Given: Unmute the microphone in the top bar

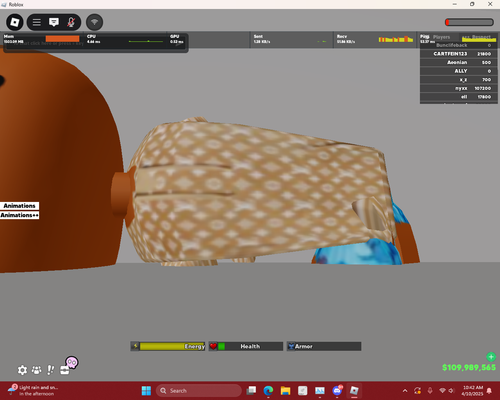Looking at the screenshot, I should coord(71,22).
